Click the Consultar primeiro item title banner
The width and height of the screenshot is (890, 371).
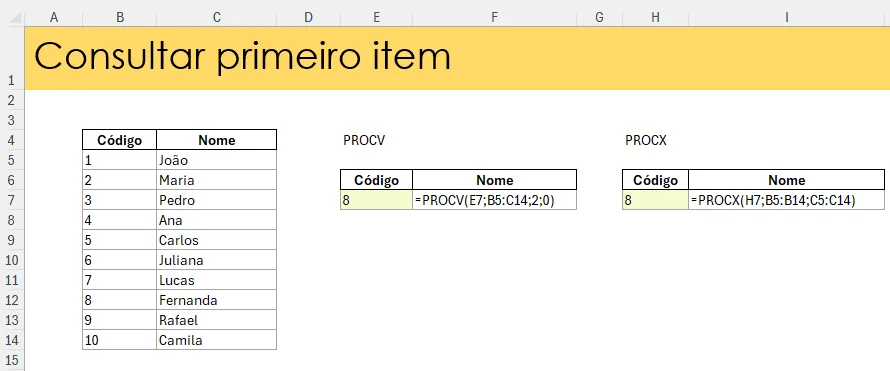tap(457, 58)
